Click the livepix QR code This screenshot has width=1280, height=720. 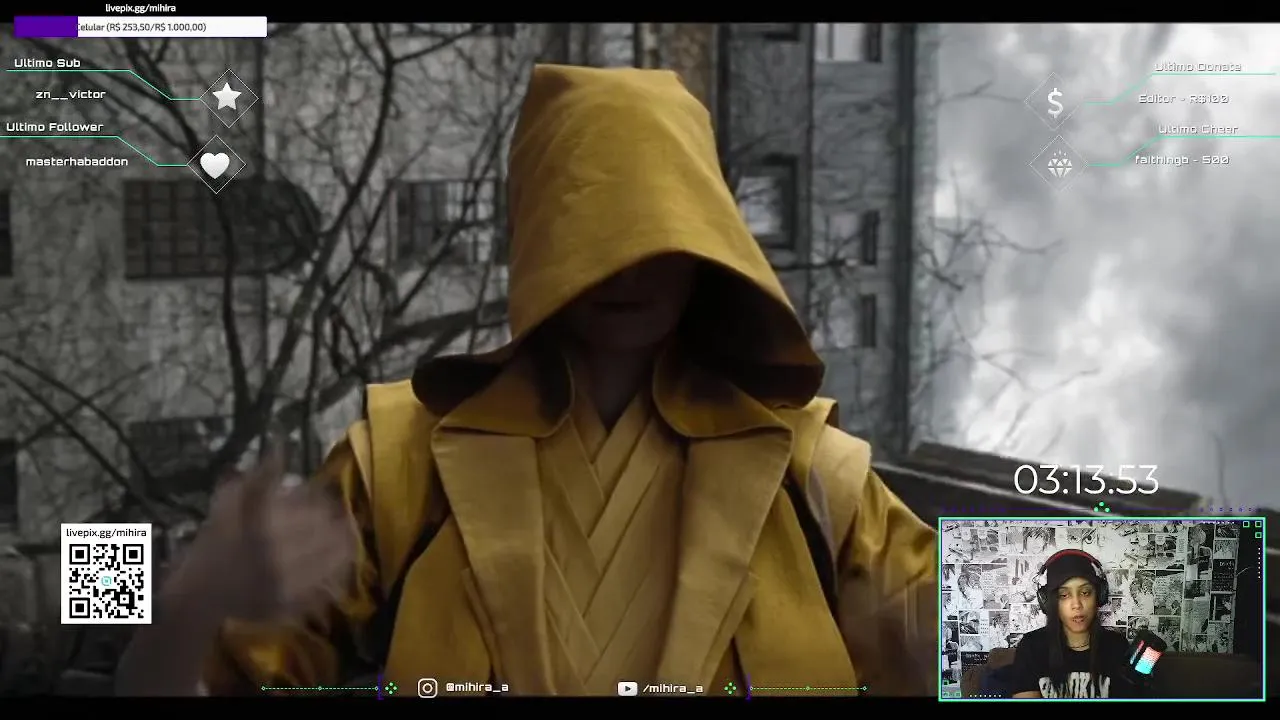tap(106, 581)
